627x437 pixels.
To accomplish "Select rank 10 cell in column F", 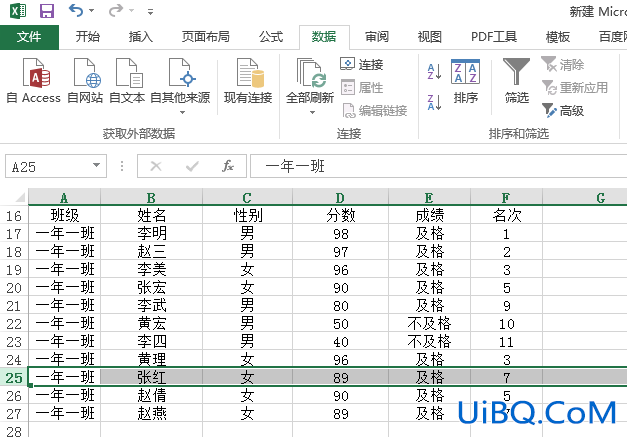I will [506, 323].
